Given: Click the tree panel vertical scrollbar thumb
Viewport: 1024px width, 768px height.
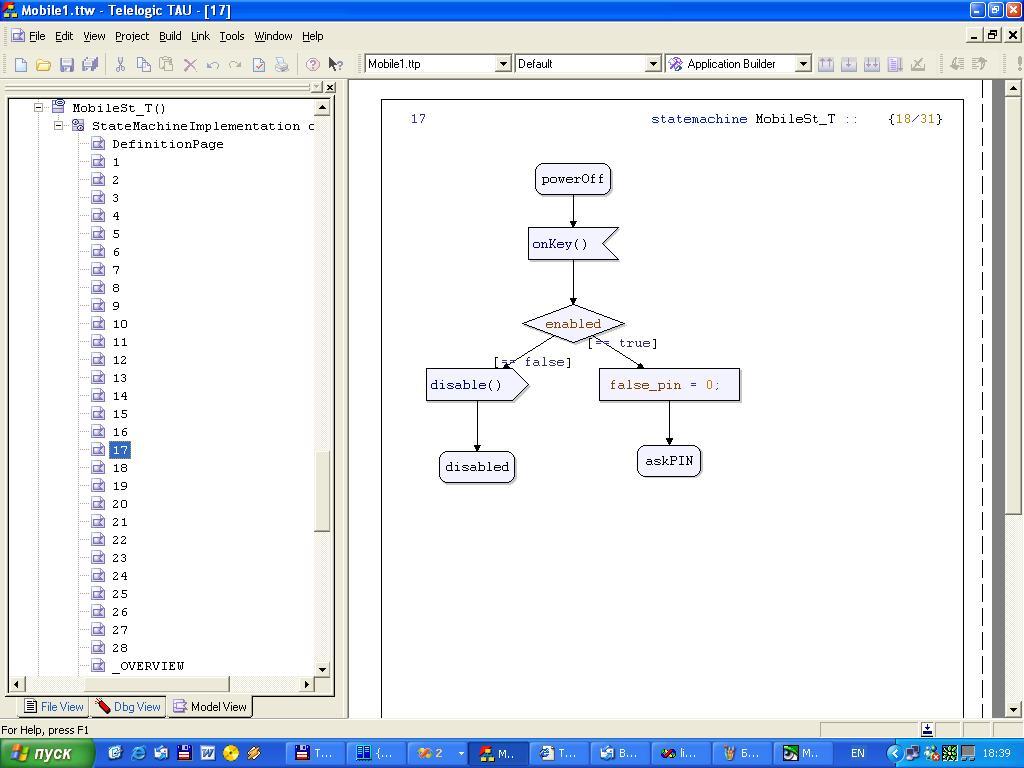Looking at the screenshot, I should (322, 490).
